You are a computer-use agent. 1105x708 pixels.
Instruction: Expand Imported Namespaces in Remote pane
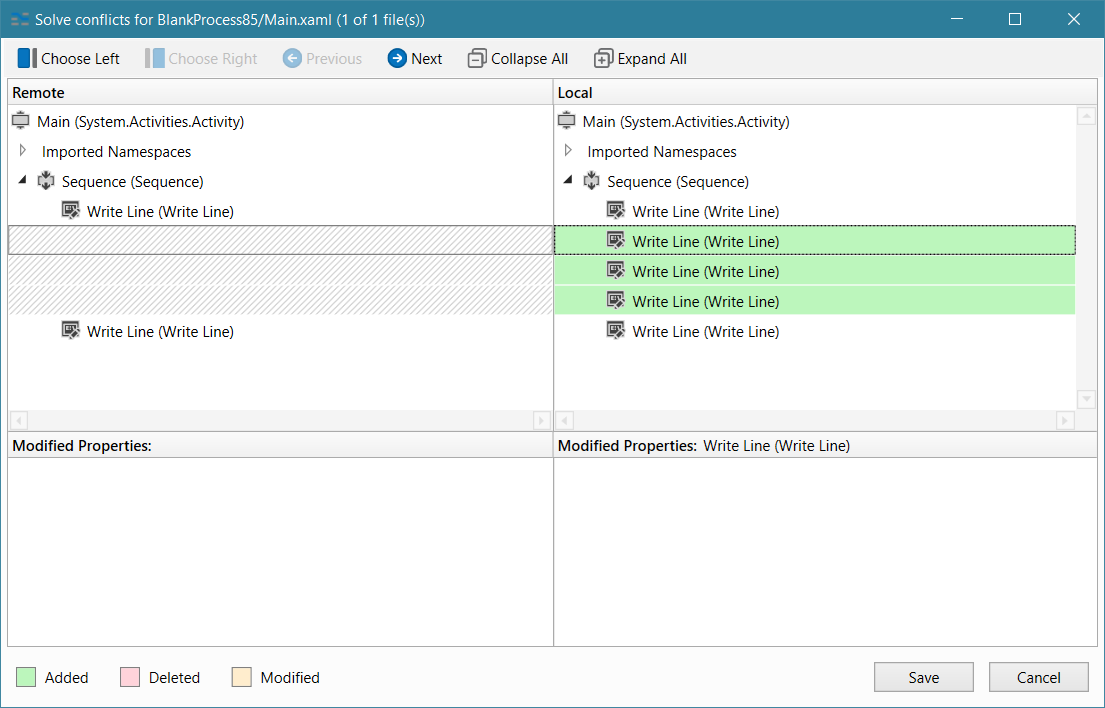click(x=23, y=151)
